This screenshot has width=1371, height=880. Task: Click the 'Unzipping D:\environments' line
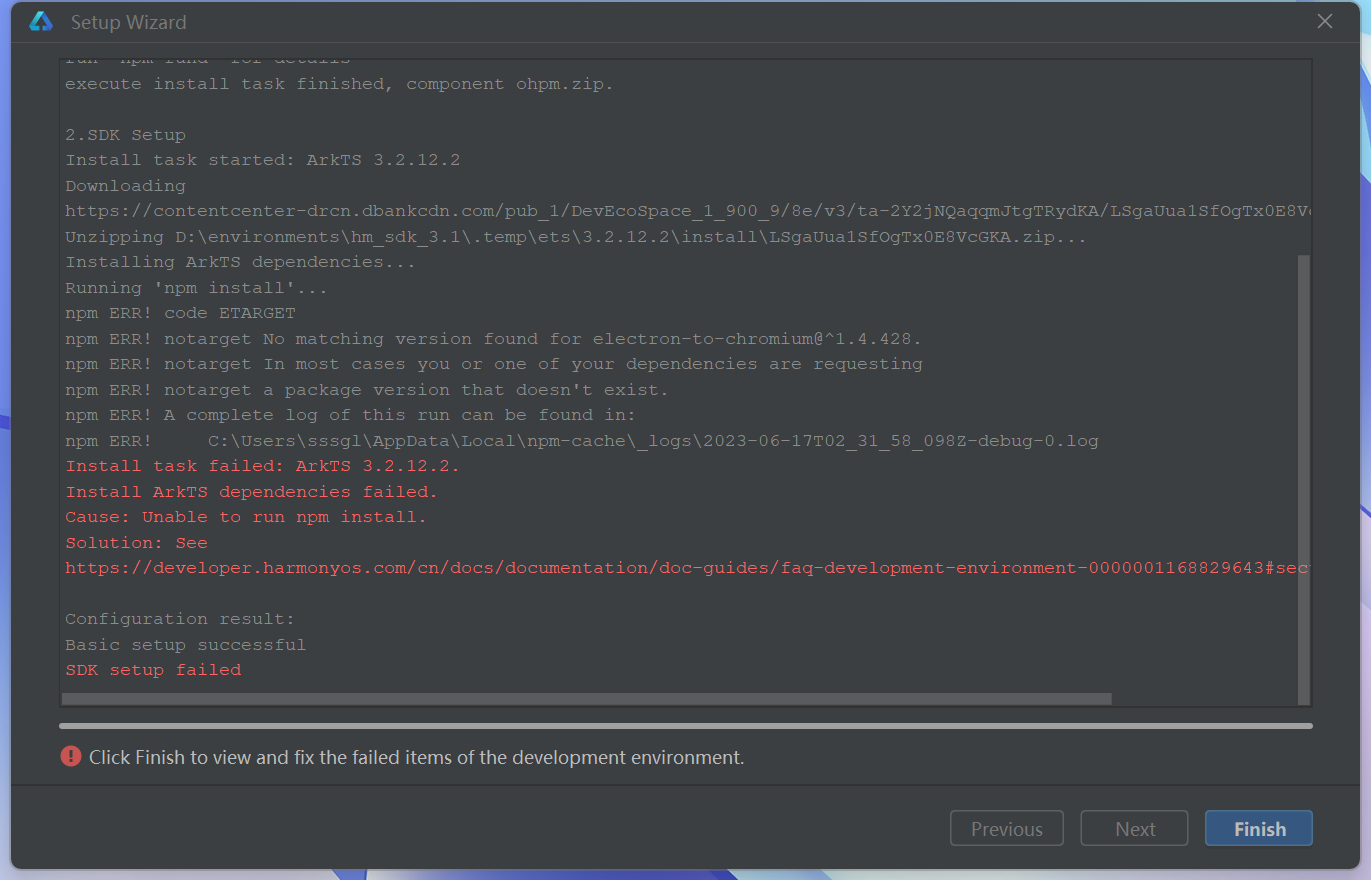[576, 237]
